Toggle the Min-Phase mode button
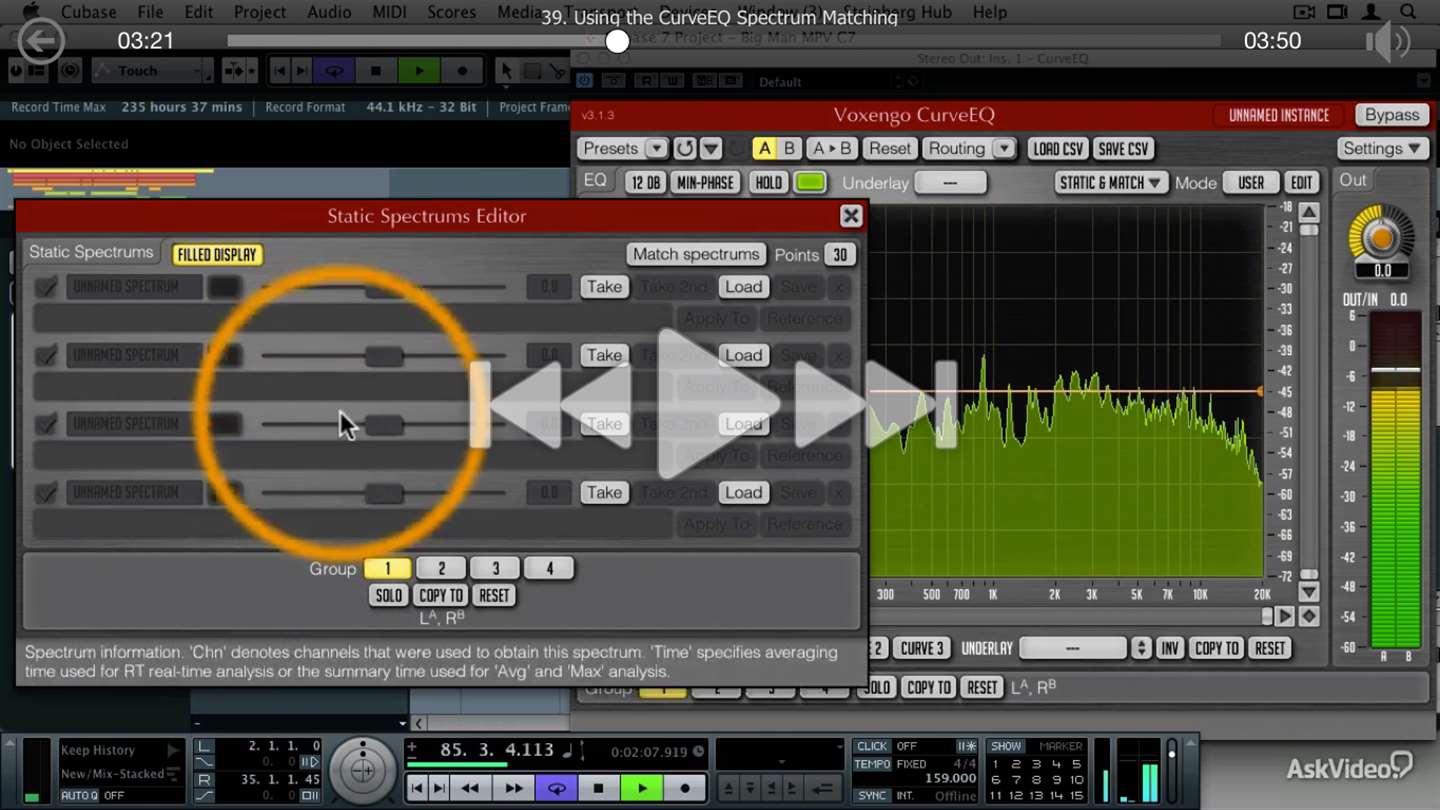This screenshot has height=810, width=1440. point(705,183)
